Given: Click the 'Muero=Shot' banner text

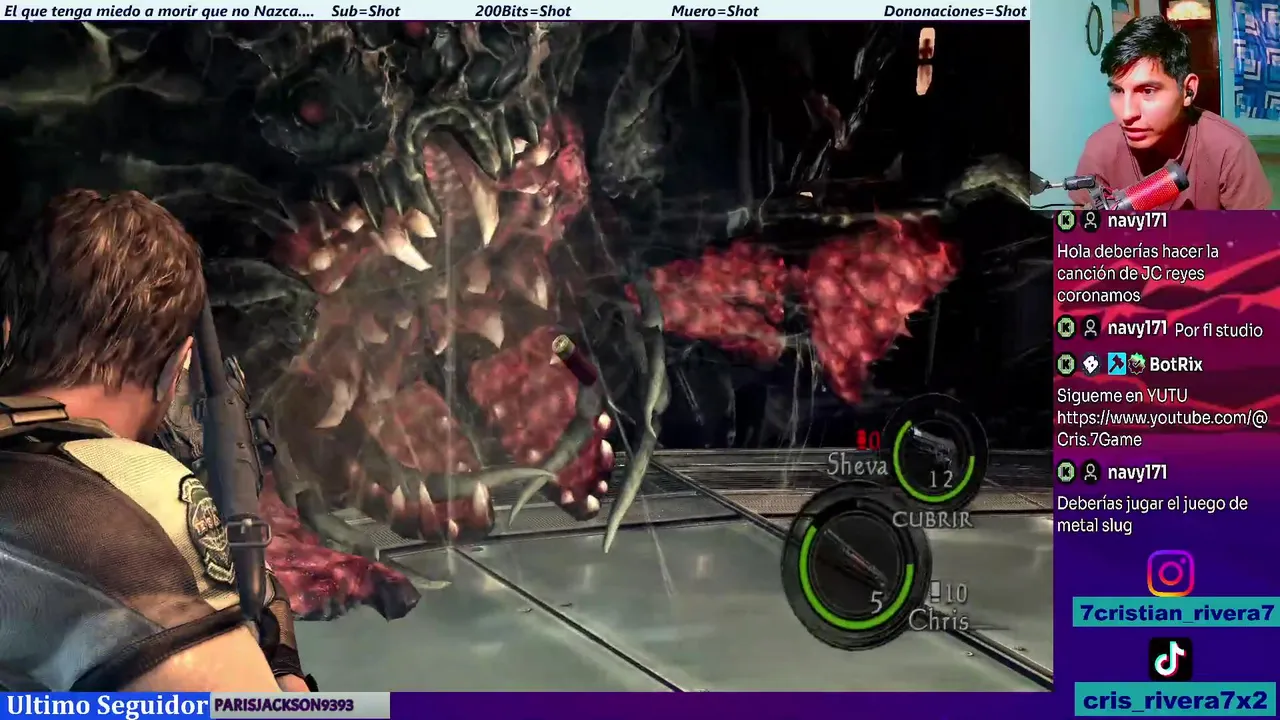Looking at the screenshot, I should point(714,11).
